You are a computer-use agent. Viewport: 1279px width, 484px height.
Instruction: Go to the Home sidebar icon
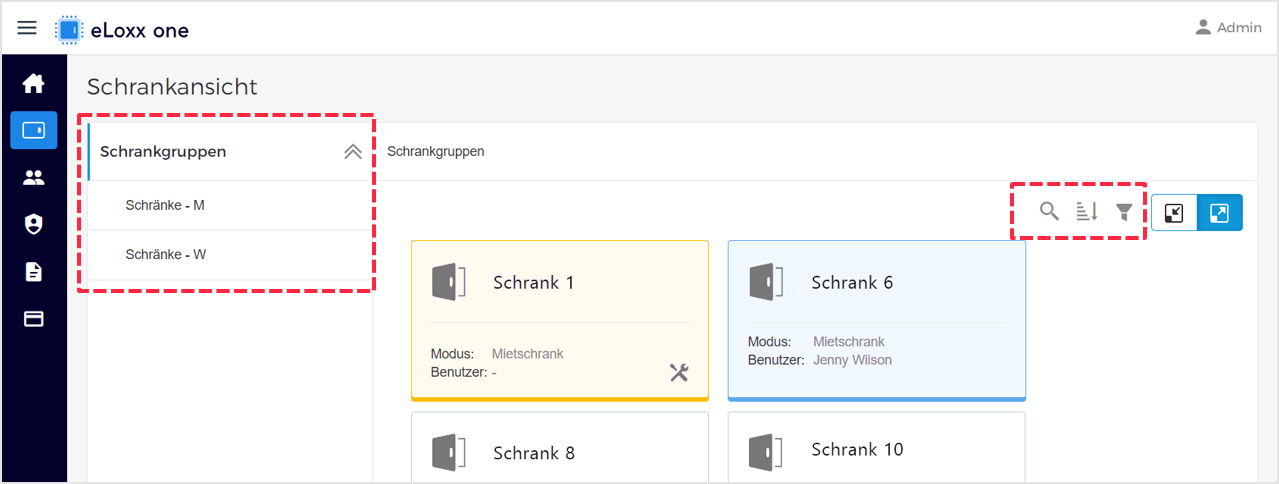pos(34,83)
